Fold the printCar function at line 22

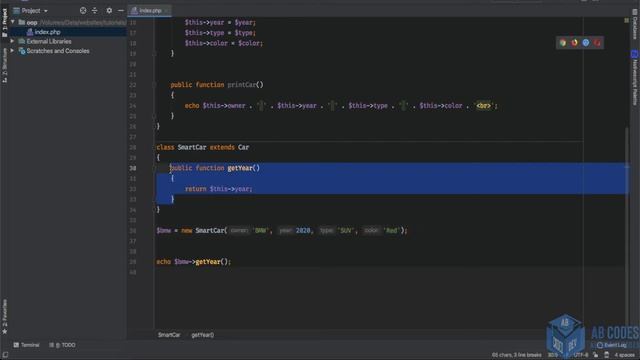154,85
